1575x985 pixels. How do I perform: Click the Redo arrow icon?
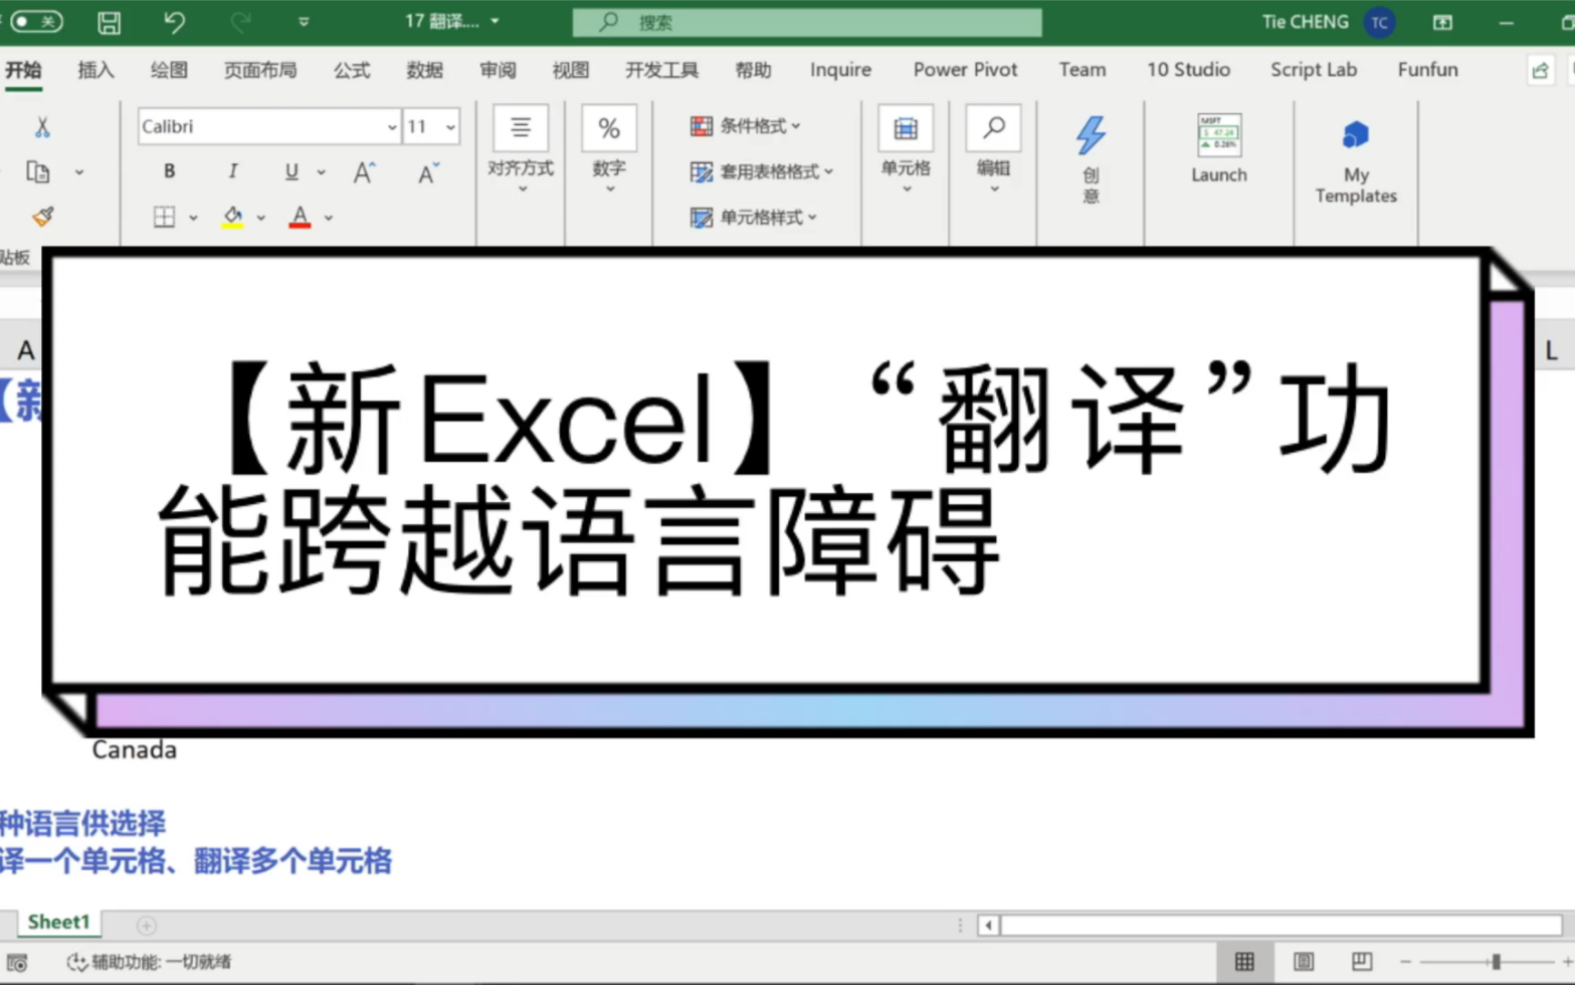(x=240, y=22)
